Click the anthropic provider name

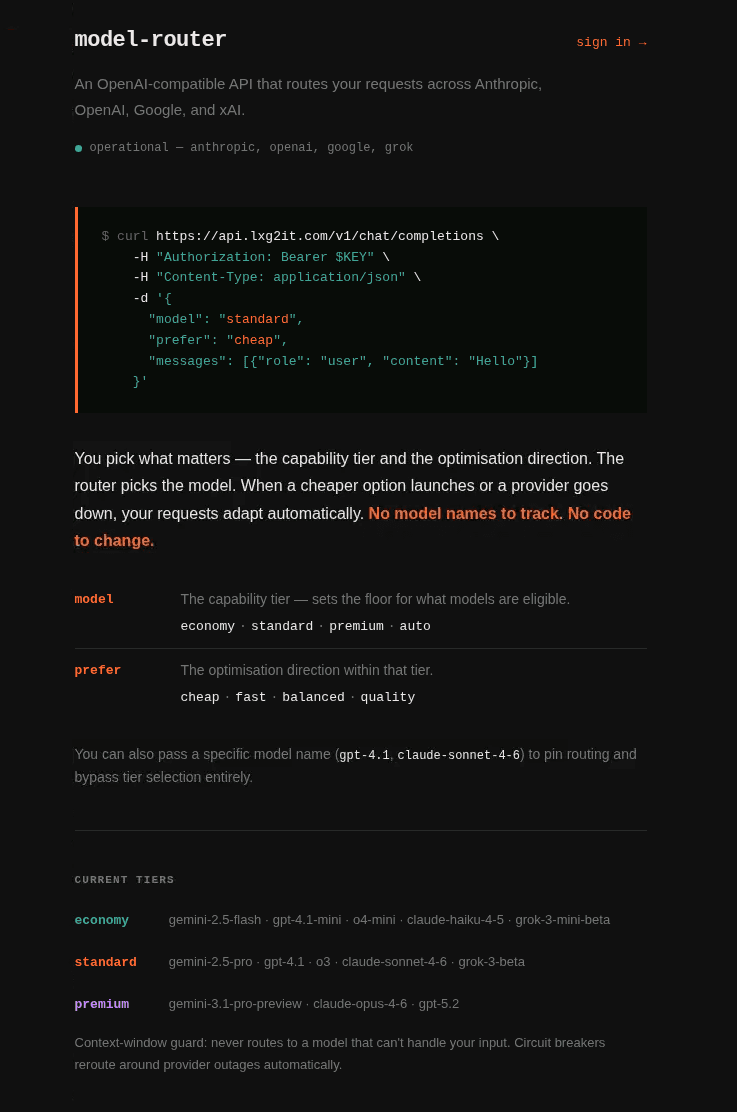222,147
